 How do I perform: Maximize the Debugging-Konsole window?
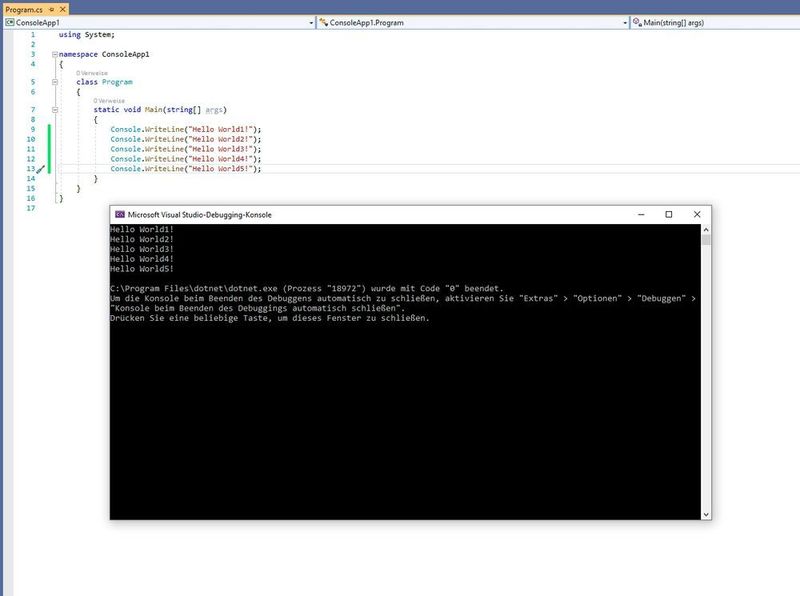pos(669,215)
